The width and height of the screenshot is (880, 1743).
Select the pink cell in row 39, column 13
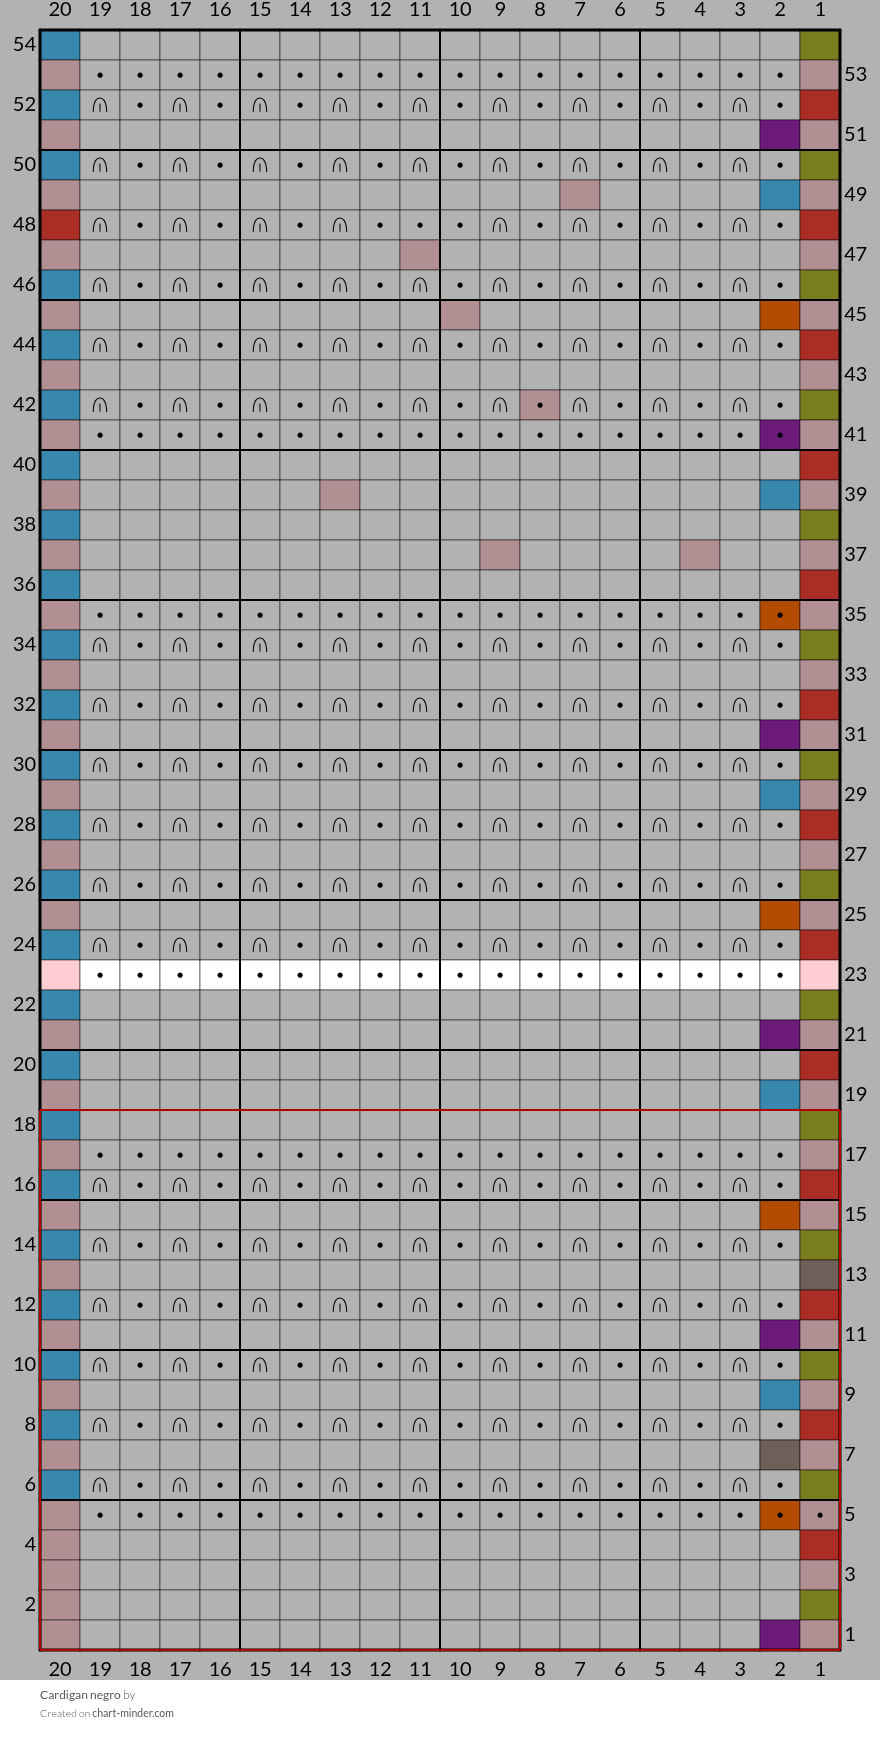point(340,495)
